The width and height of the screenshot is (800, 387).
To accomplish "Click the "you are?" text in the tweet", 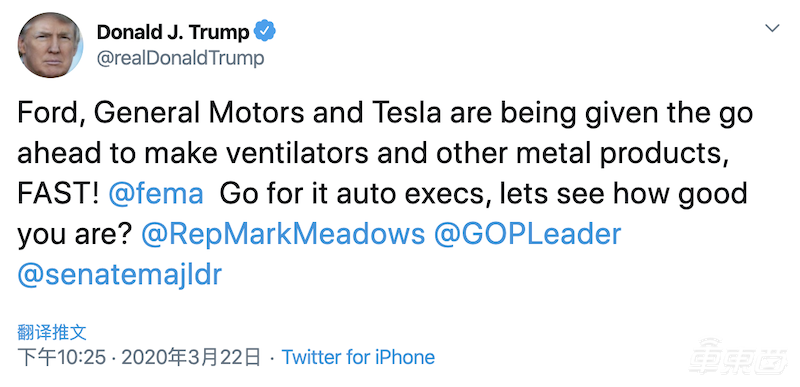I will pos(75,235).
